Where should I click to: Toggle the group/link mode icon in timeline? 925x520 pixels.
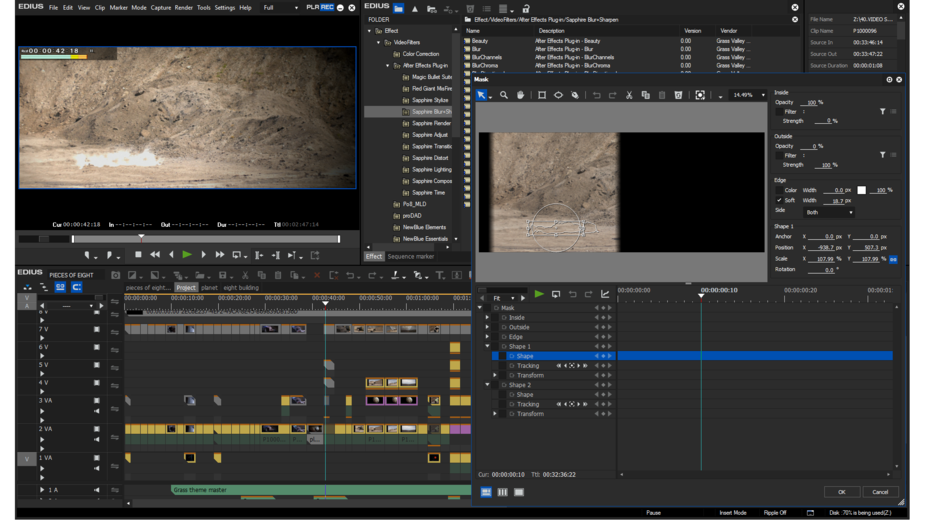(60, 287)
